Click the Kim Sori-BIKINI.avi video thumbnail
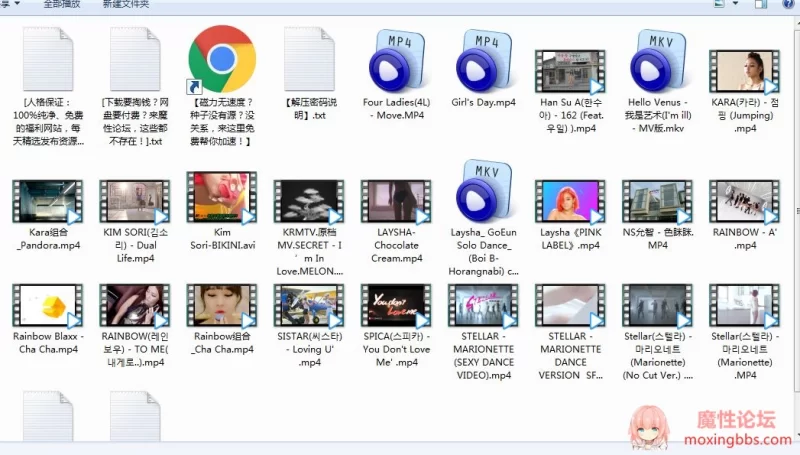 (x=222, y=197)
